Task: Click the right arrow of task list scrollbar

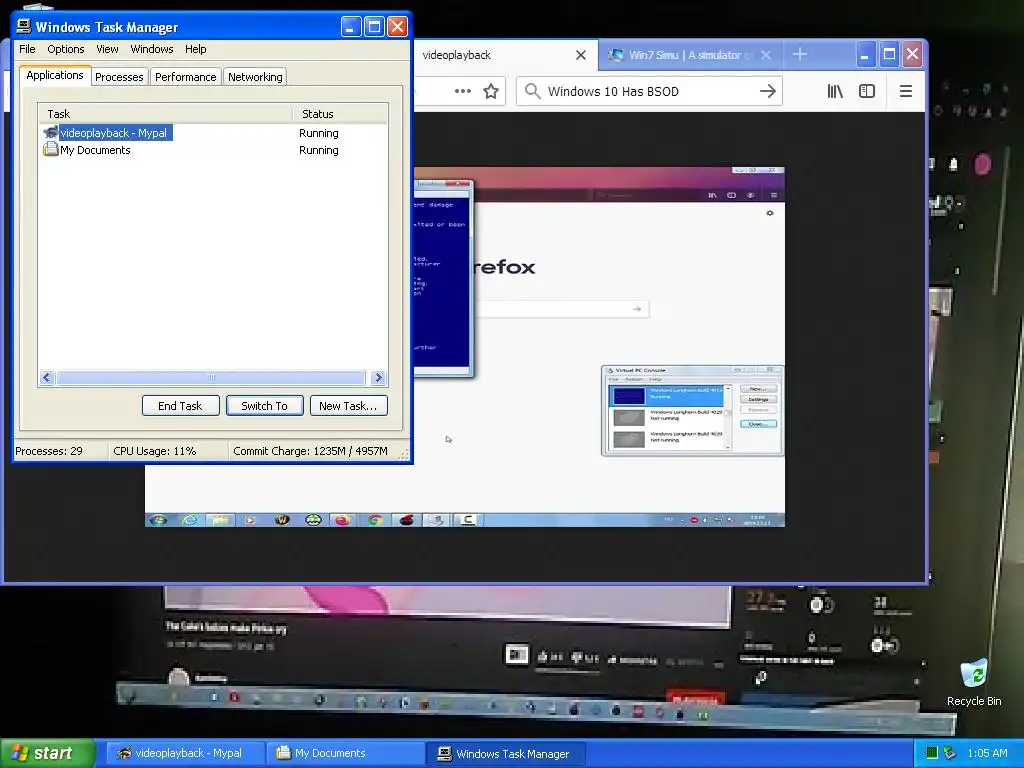Action: [x=377, y=377]
